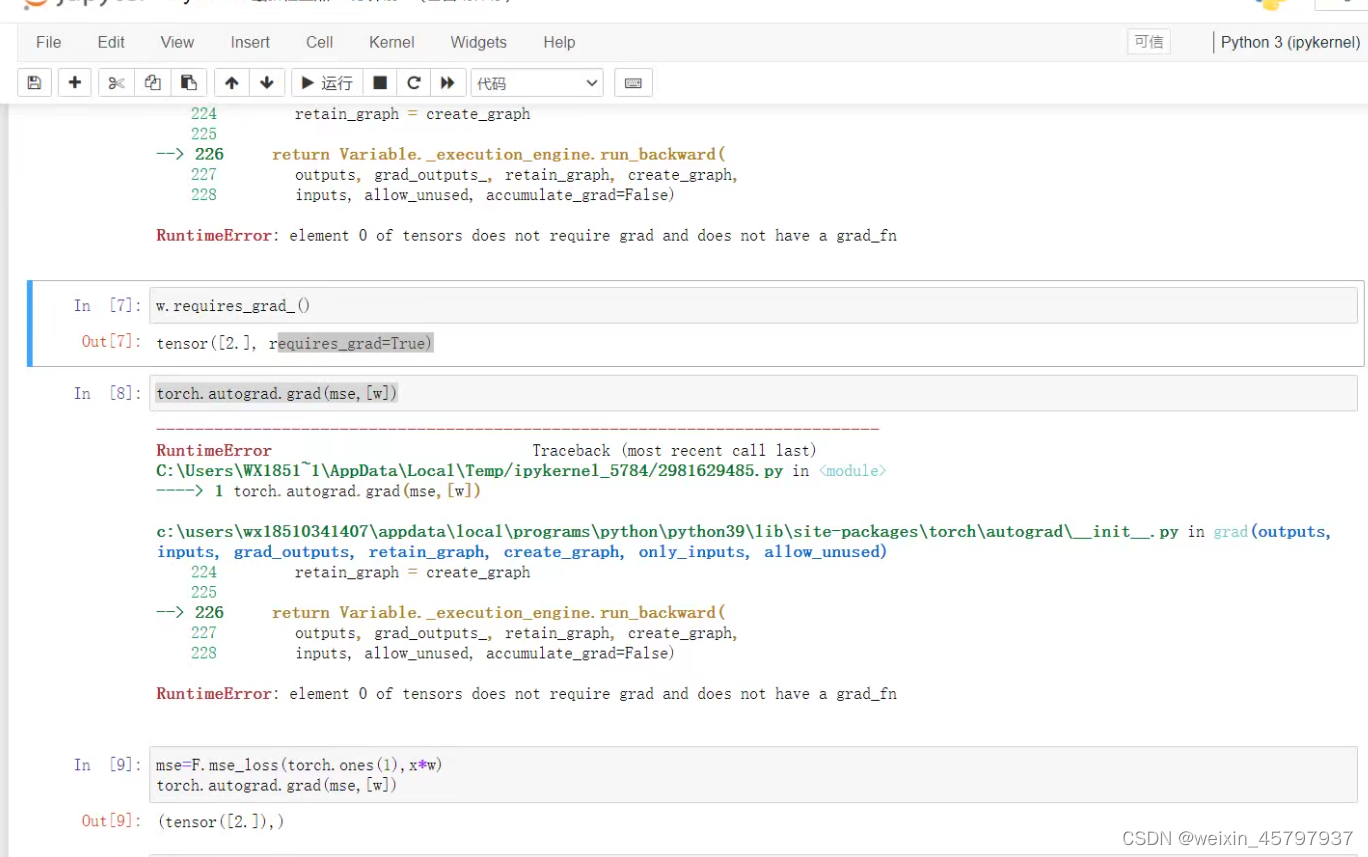The height and width of the screenshot is (857, 1368).
Task: Click the (tensor([2.]),) output text
Action: coord(220,821)
